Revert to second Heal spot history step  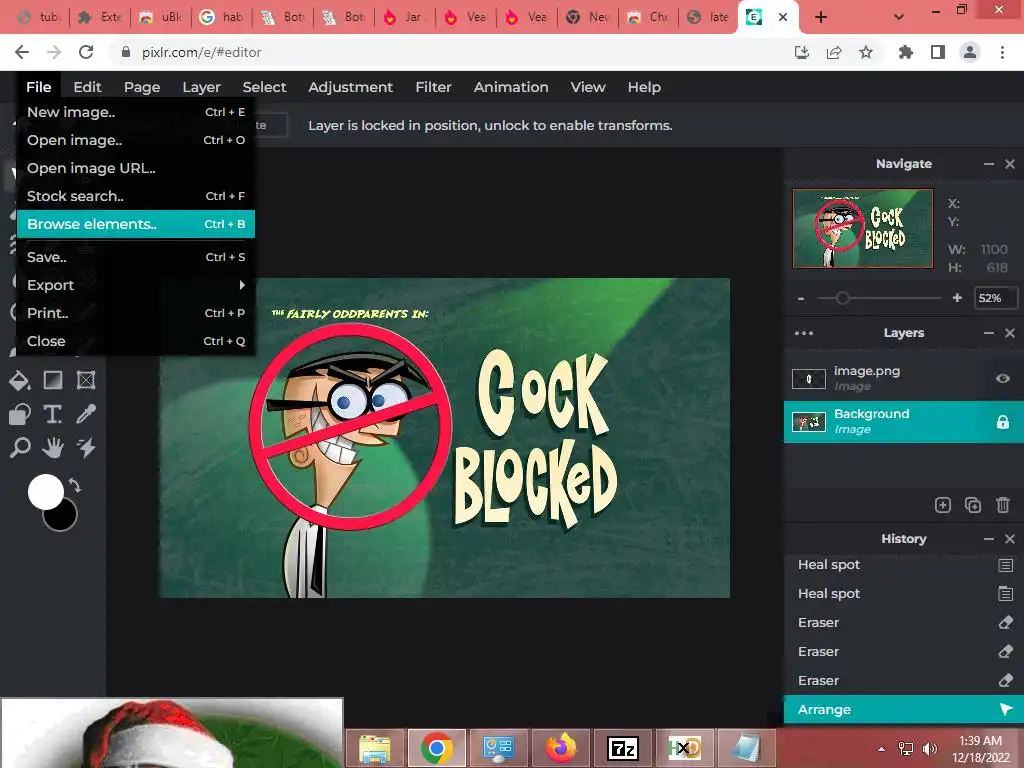coord(904,594)
